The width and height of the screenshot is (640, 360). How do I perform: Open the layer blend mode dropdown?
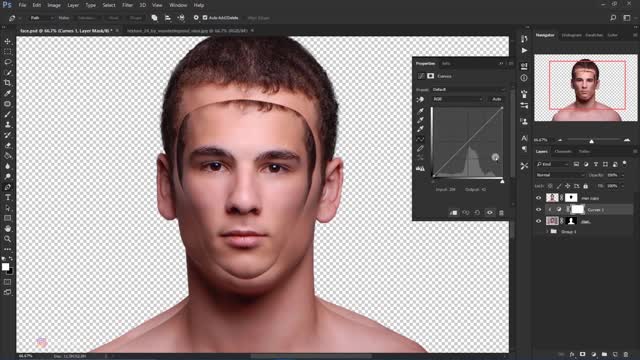coord(560,175)
